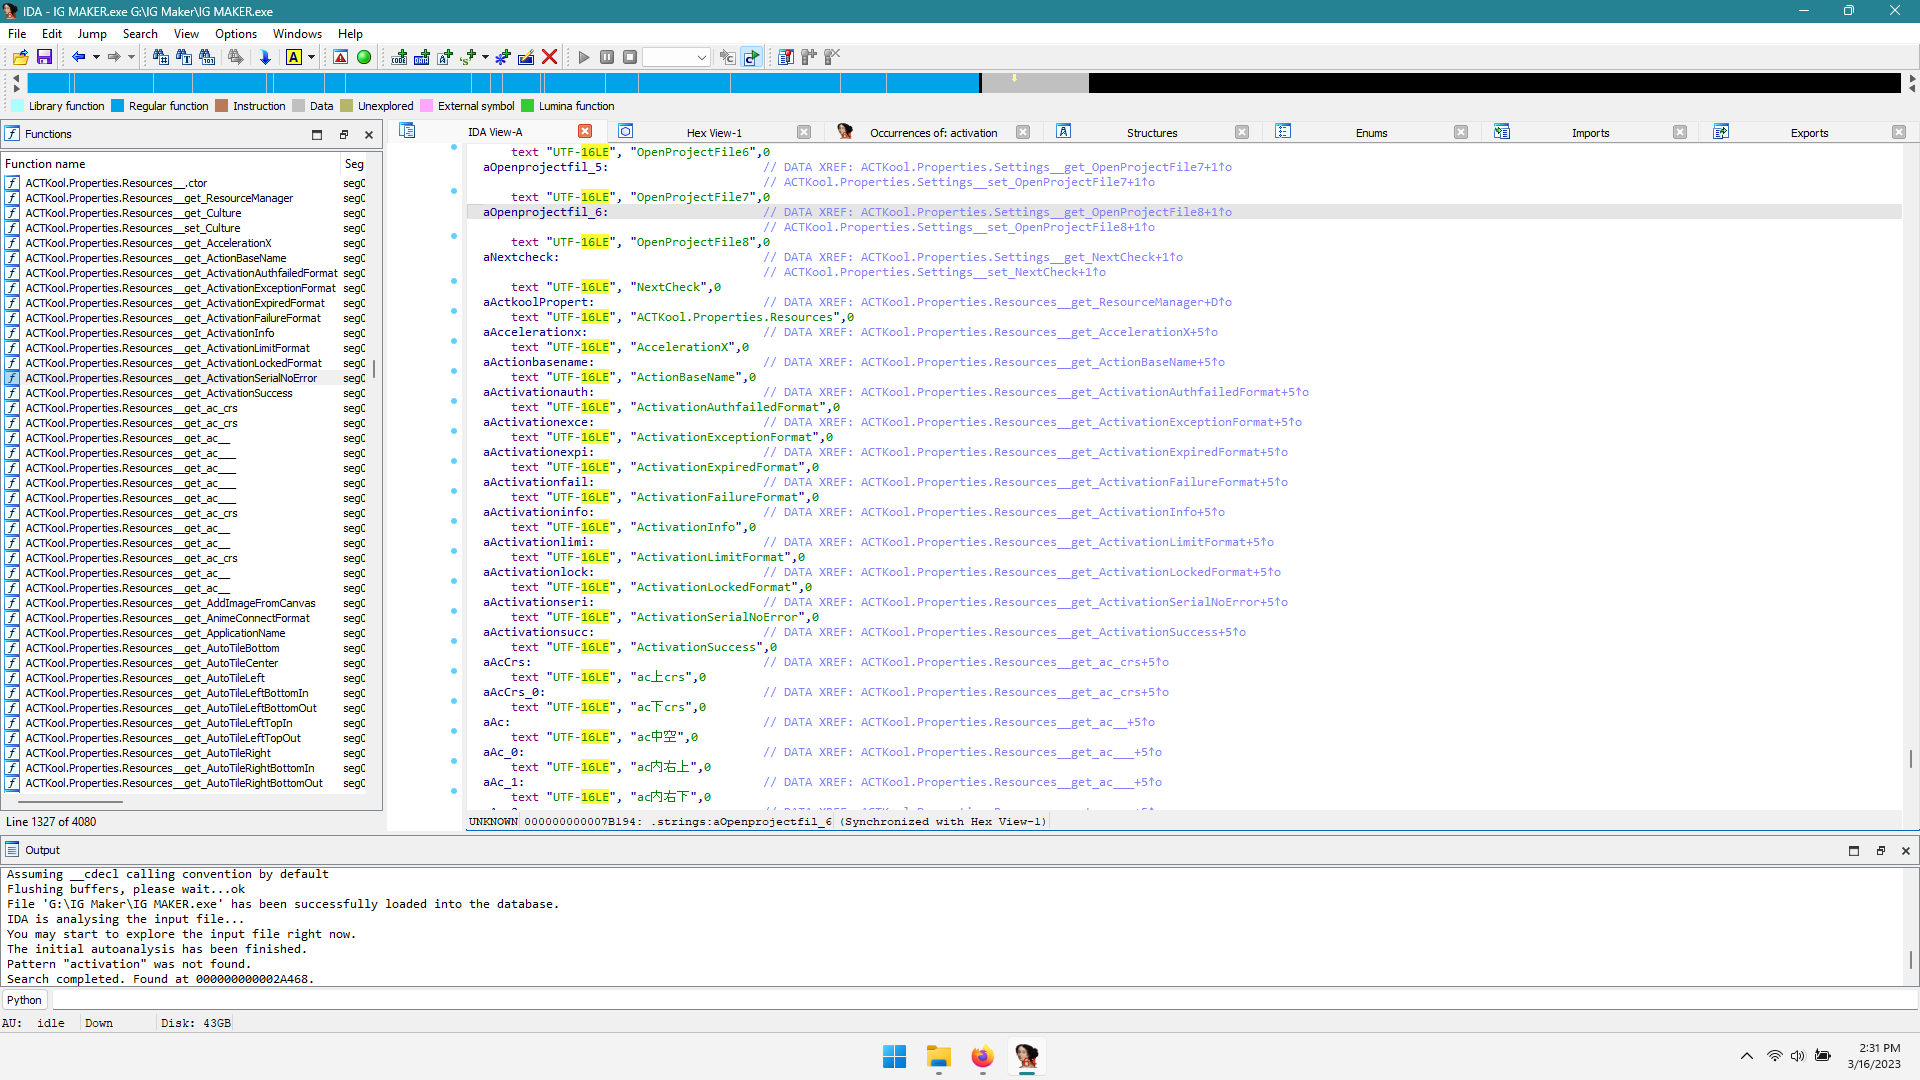Switch to the Enums tab
This screenshot has width=1920, height=1080.
point(1371,133)
